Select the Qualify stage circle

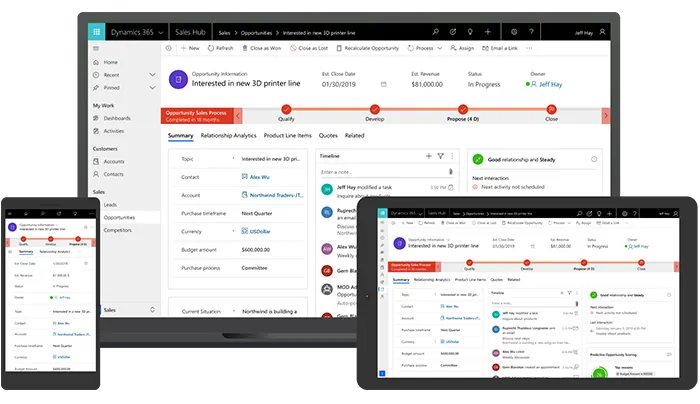coord(286,110)
